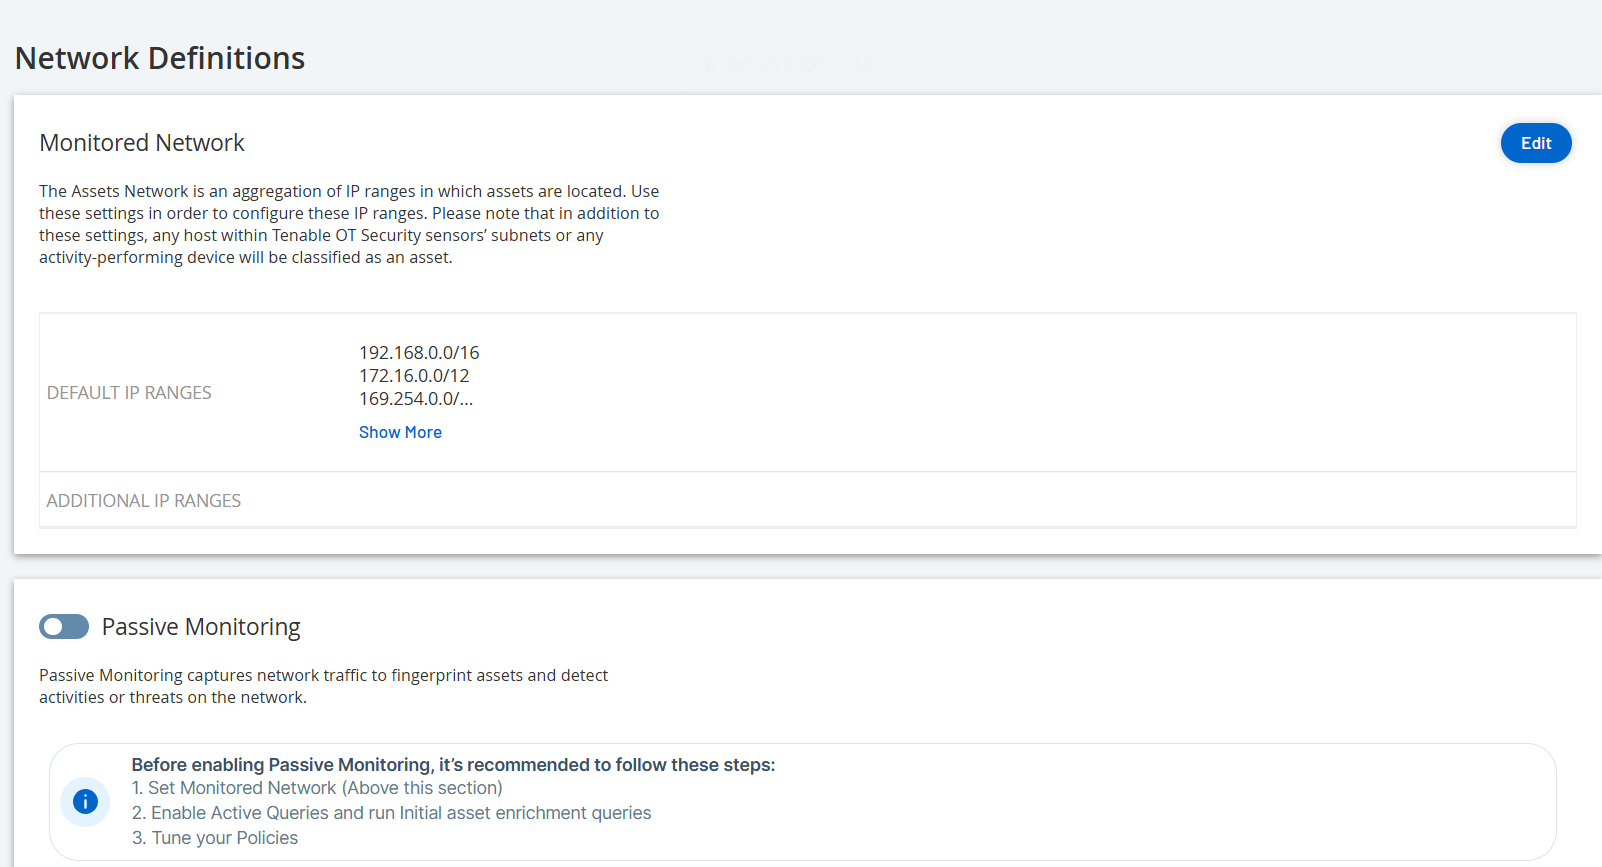The width and height of the screenshot is (1602, 867).
Task: Click the Assets Network description paragraph
Action: point(349,224)
